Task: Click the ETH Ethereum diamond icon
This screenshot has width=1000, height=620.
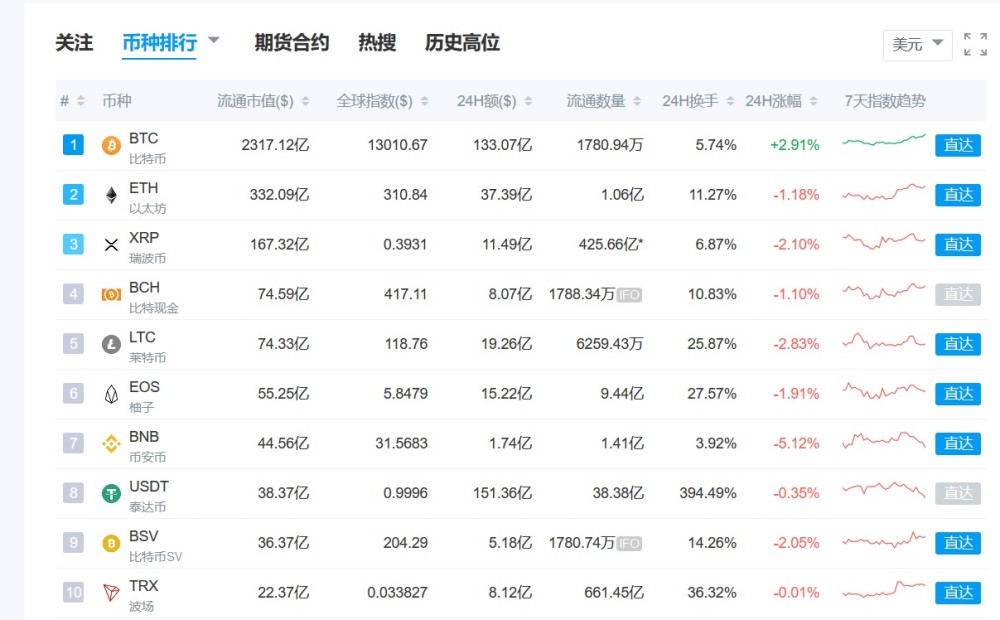Action: [111, 195]
